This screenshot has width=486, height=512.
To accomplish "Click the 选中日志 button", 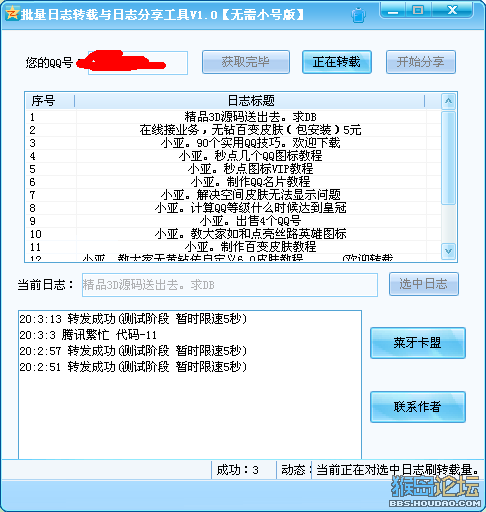I will 424,284.
